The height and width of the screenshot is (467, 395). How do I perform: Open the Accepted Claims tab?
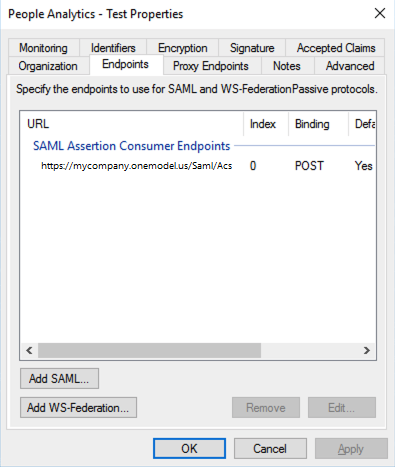coord(336,48)
